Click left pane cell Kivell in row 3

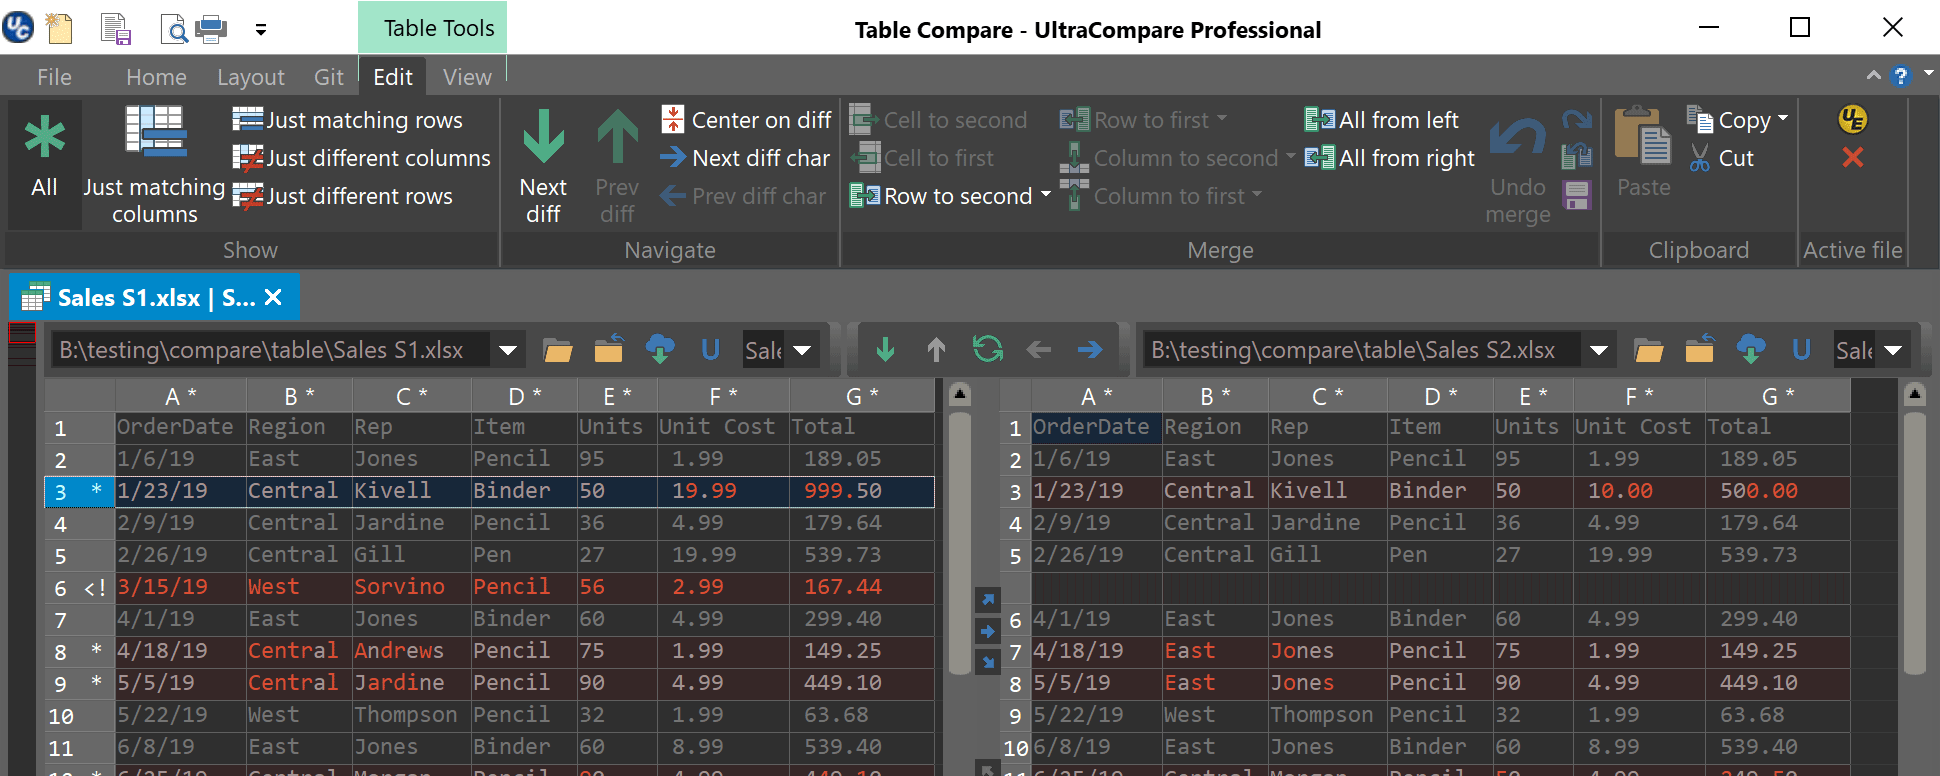click(x=411, y=491)
